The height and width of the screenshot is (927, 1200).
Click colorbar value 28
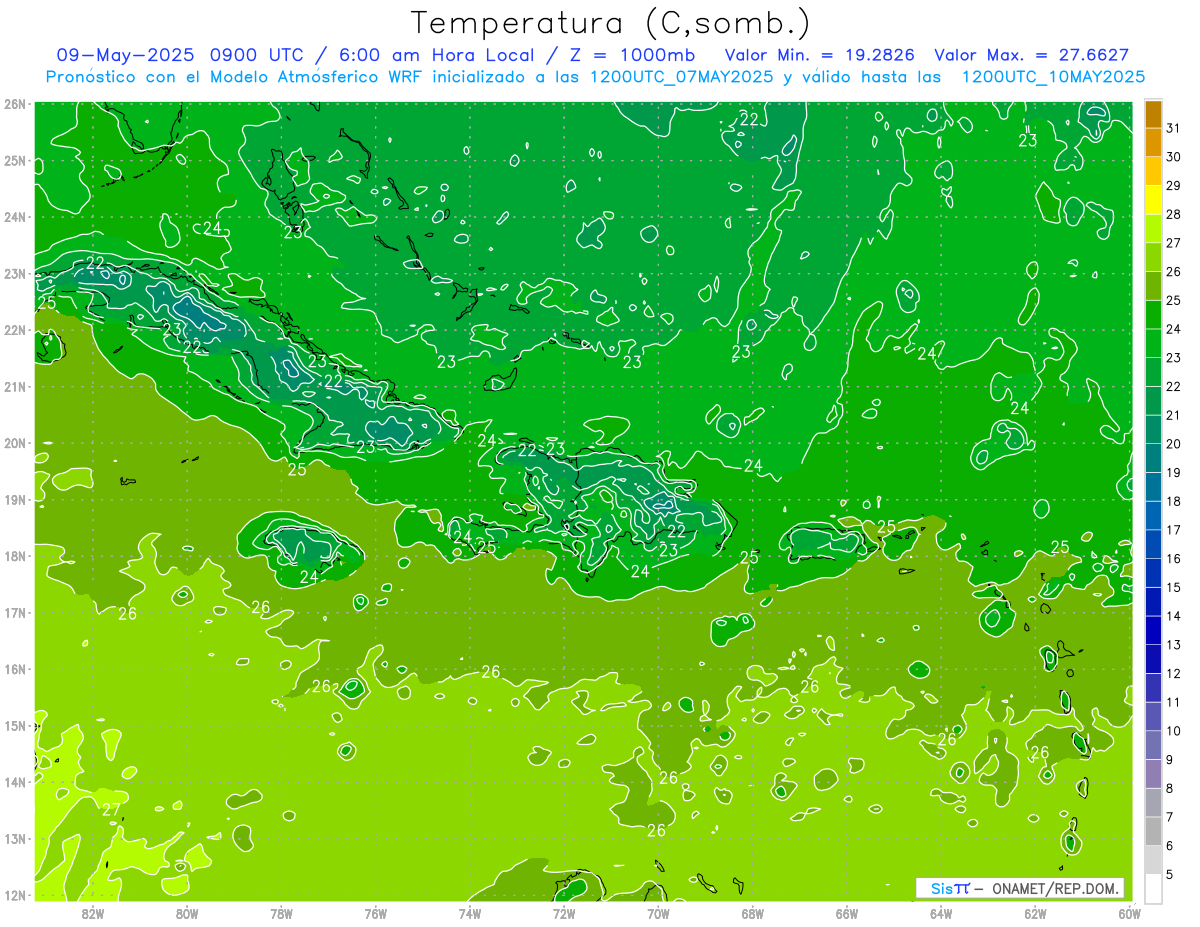point(1173,214)
